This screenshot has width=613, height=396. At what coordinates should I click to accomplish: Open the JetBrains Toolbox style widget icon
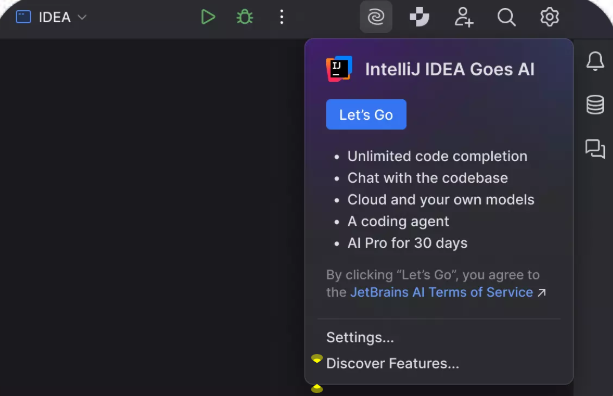pyautogui.click(x=419, y=17)
